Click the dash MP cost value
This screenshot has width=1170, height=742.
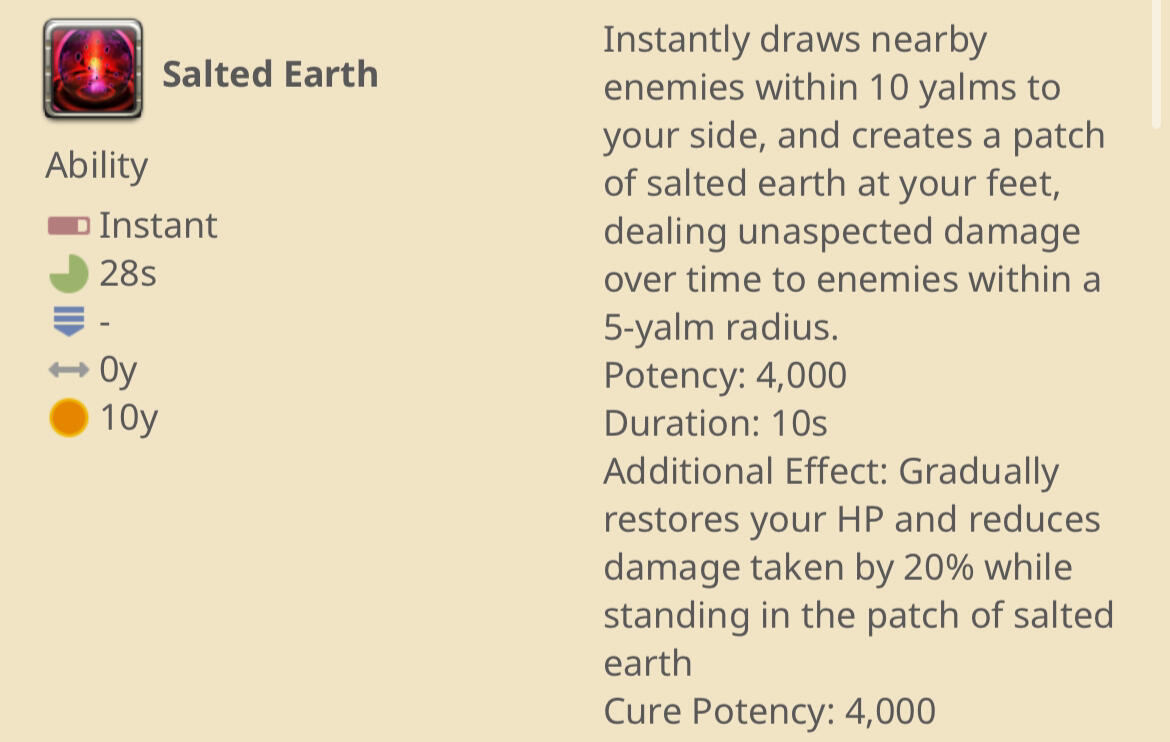pyautogui.click(x=105, y=323)
